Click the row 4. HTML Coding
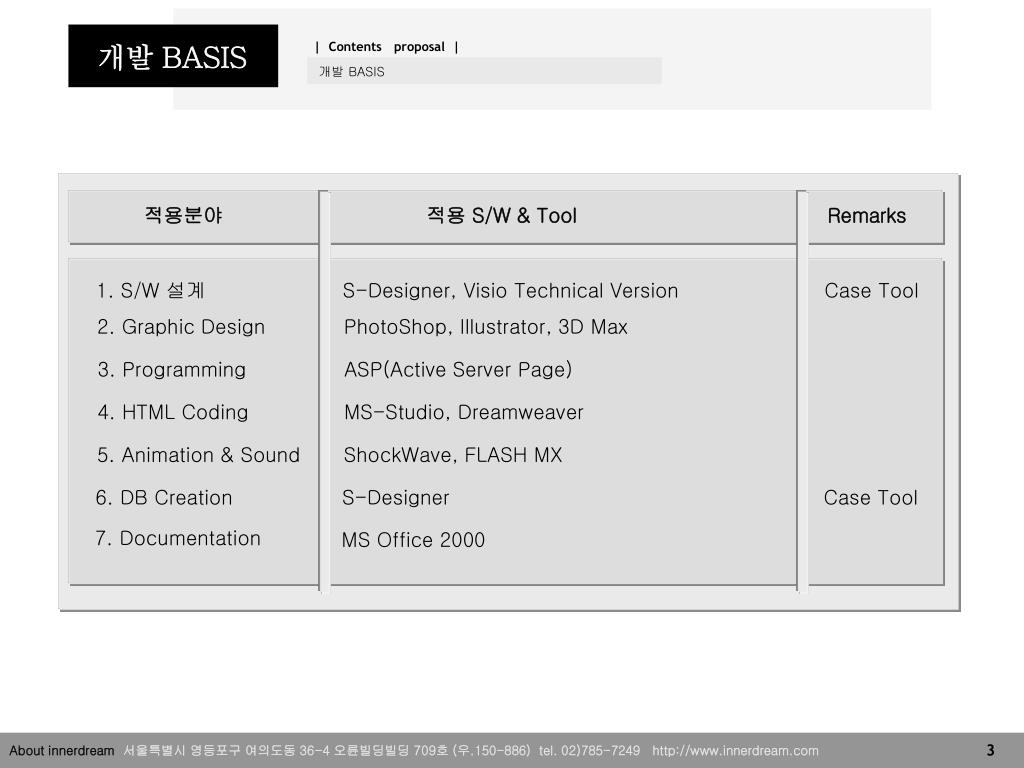 click(173, 412)
